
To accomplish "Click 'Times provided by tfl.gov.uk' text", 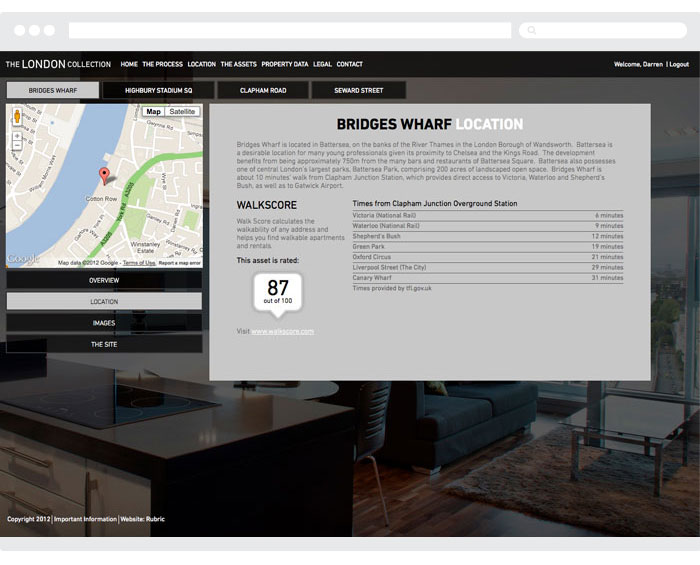I will tap(392, 288).
